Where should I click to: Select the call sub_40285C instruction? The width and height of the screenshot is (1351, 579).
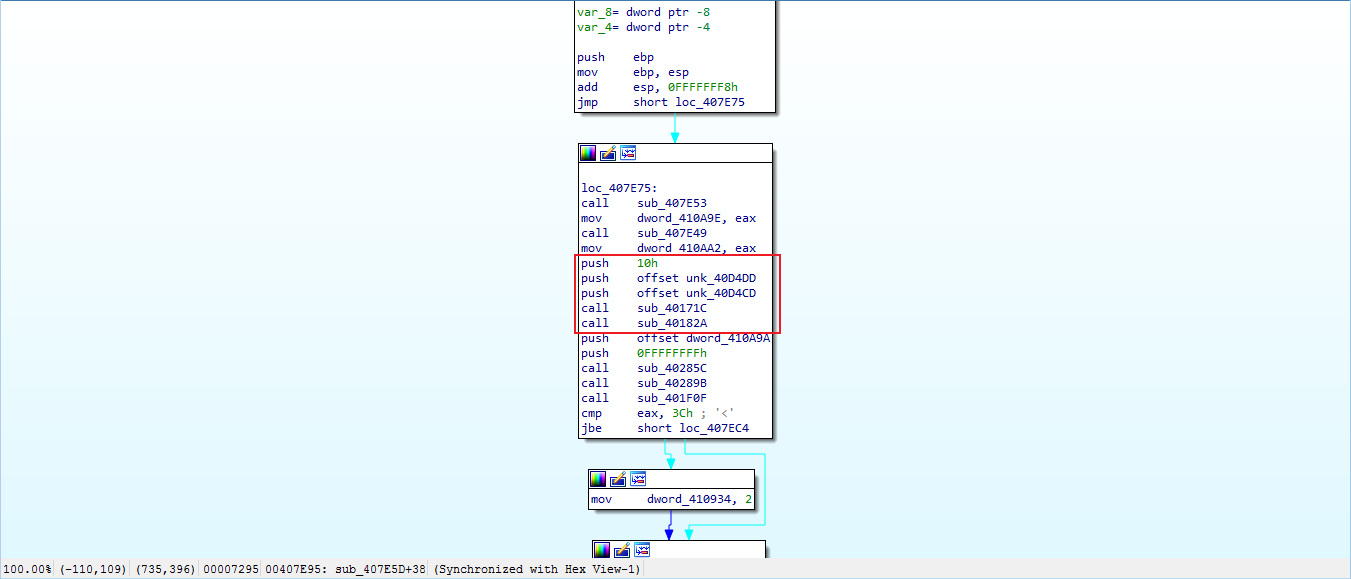643,368
